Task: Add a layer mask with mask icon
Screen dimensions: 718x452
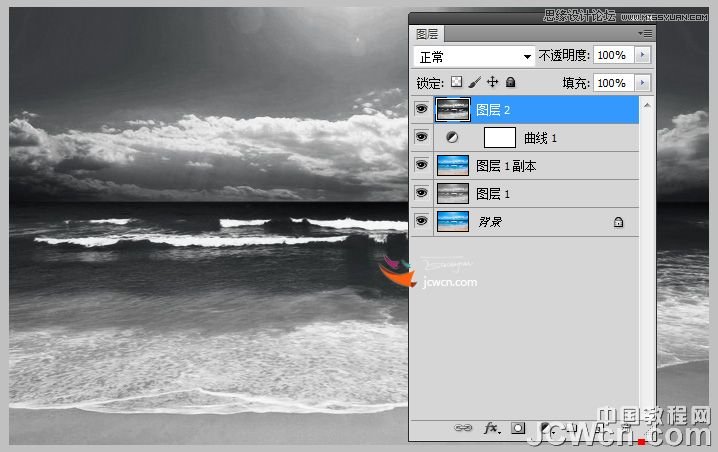Action: tap(518, 428)
